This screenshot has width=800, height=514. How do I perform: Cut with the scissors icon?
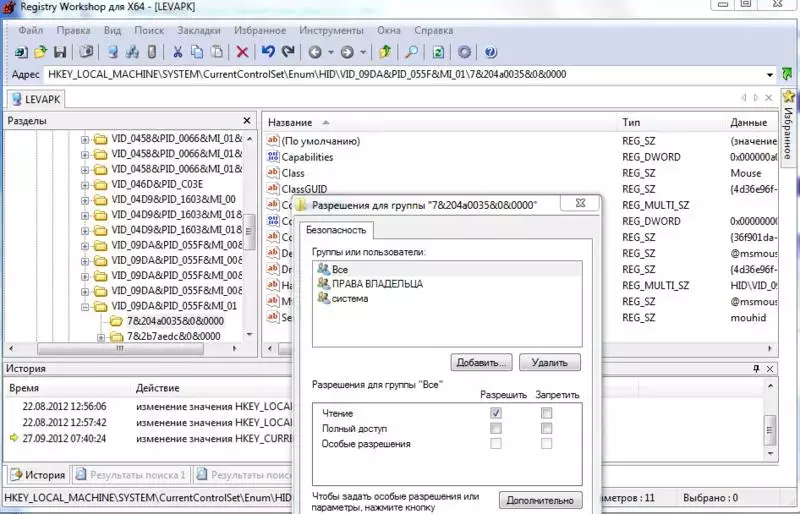[x=177, y=52]
